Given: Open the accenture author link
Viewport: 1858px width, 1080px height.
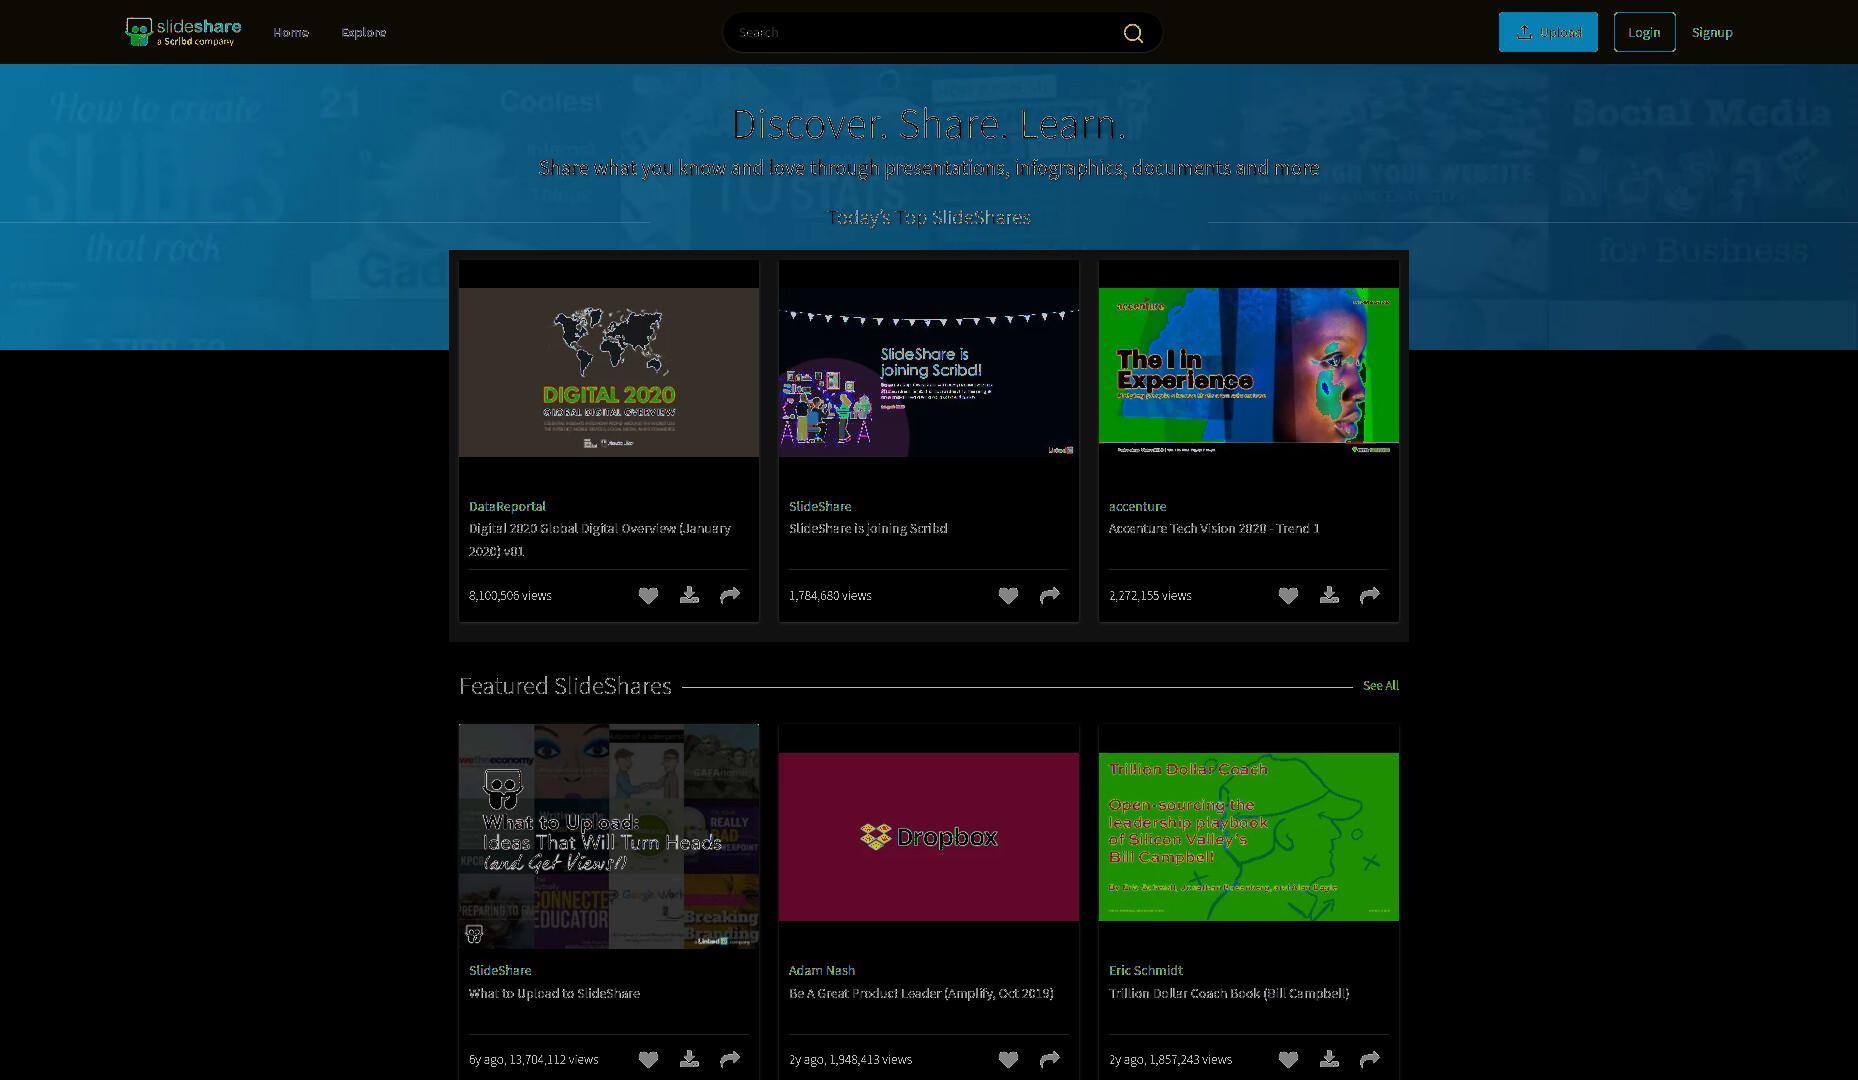Looking at the screenshot, I should click(x=1137, y=506).
